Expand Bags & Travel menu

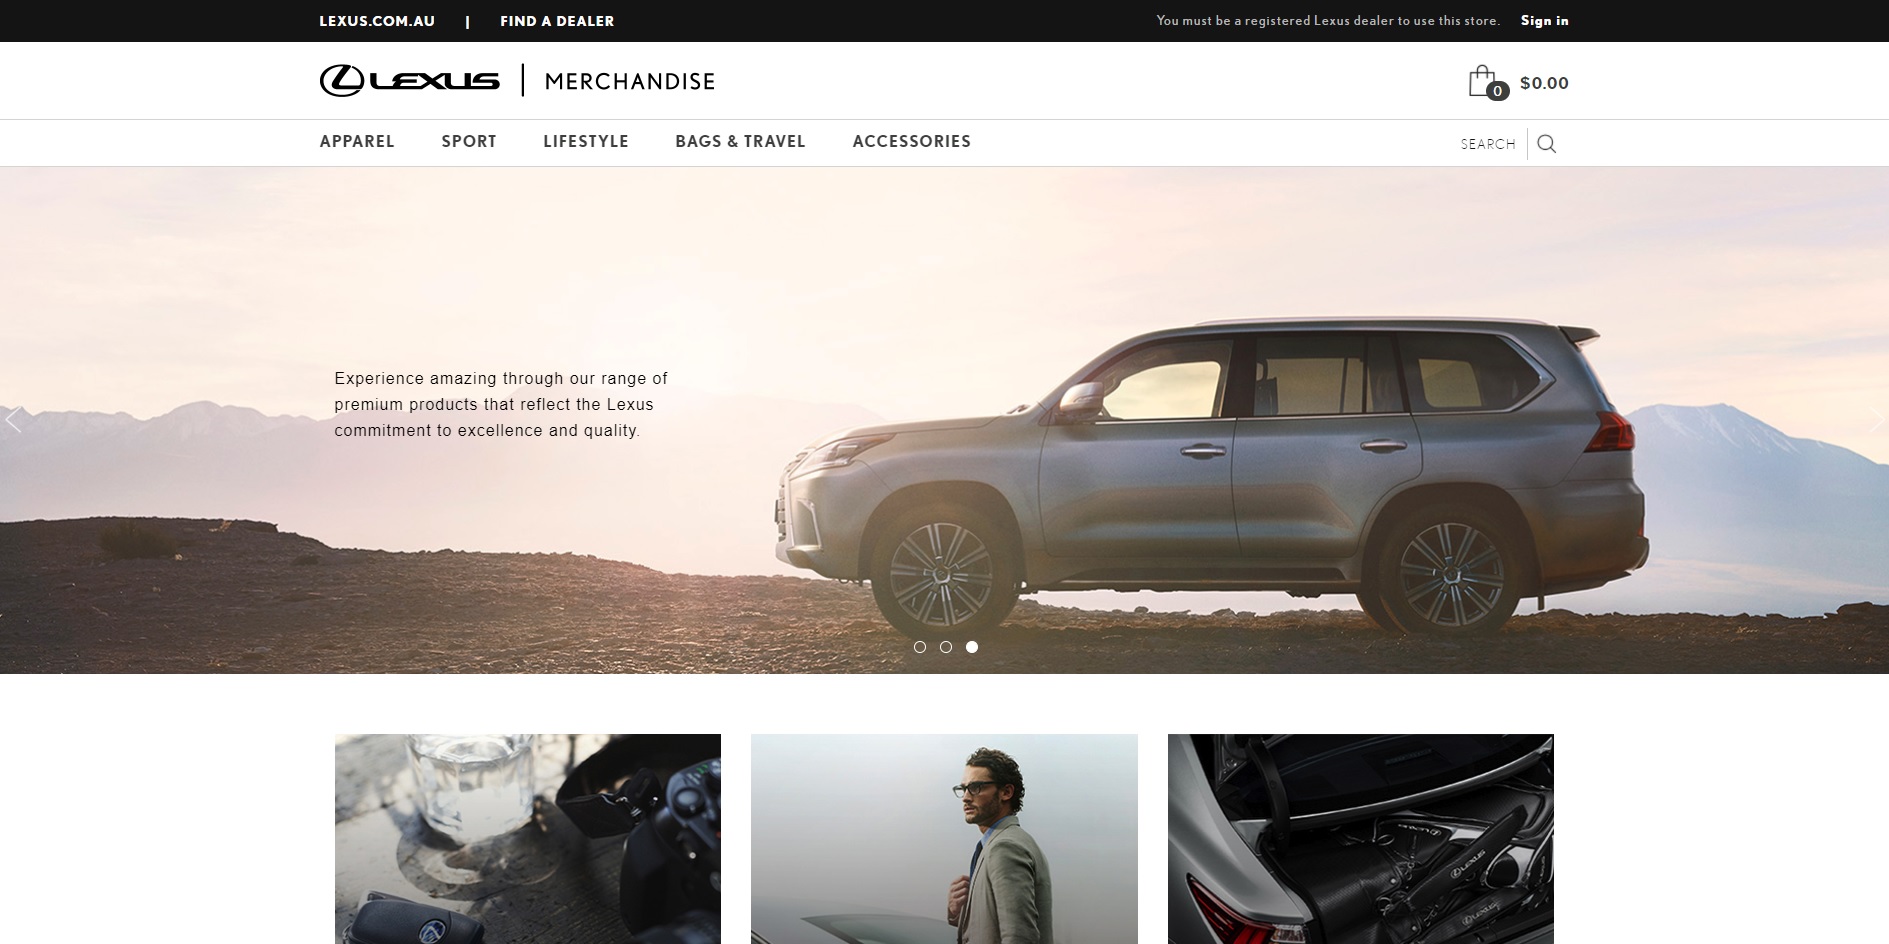[x=740, y=142]
